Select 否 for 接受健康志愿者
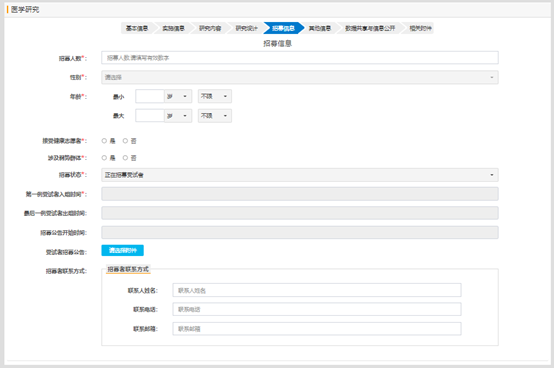Viewport: 554px width, 368px height. click(x=125, y=141)
